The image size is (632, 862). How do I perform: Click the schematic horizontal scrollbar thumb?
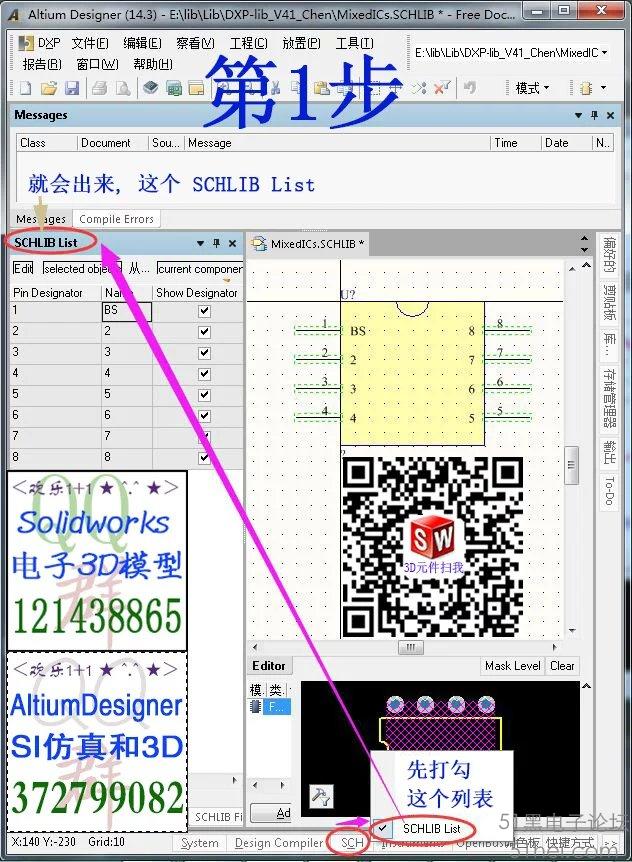click(411, 647)
